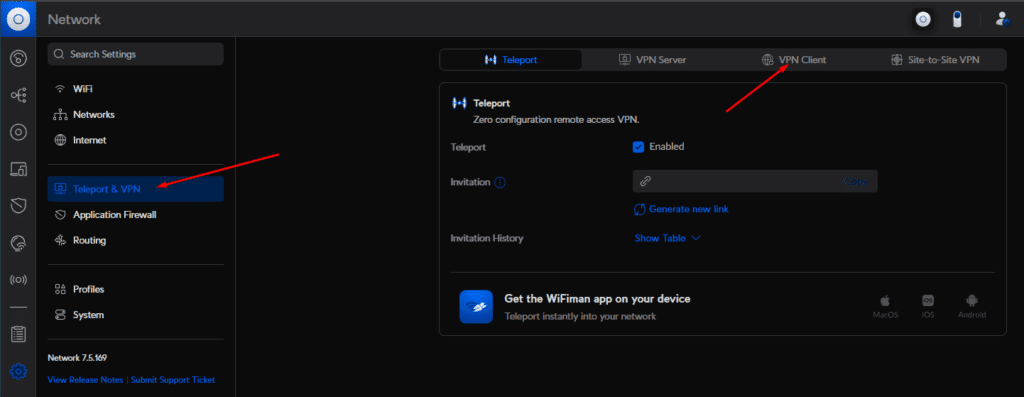This screenshot has width=1024, height=397.
Task: Open the WiFi insights icon in sidebar
Action: tap(18, 244)
